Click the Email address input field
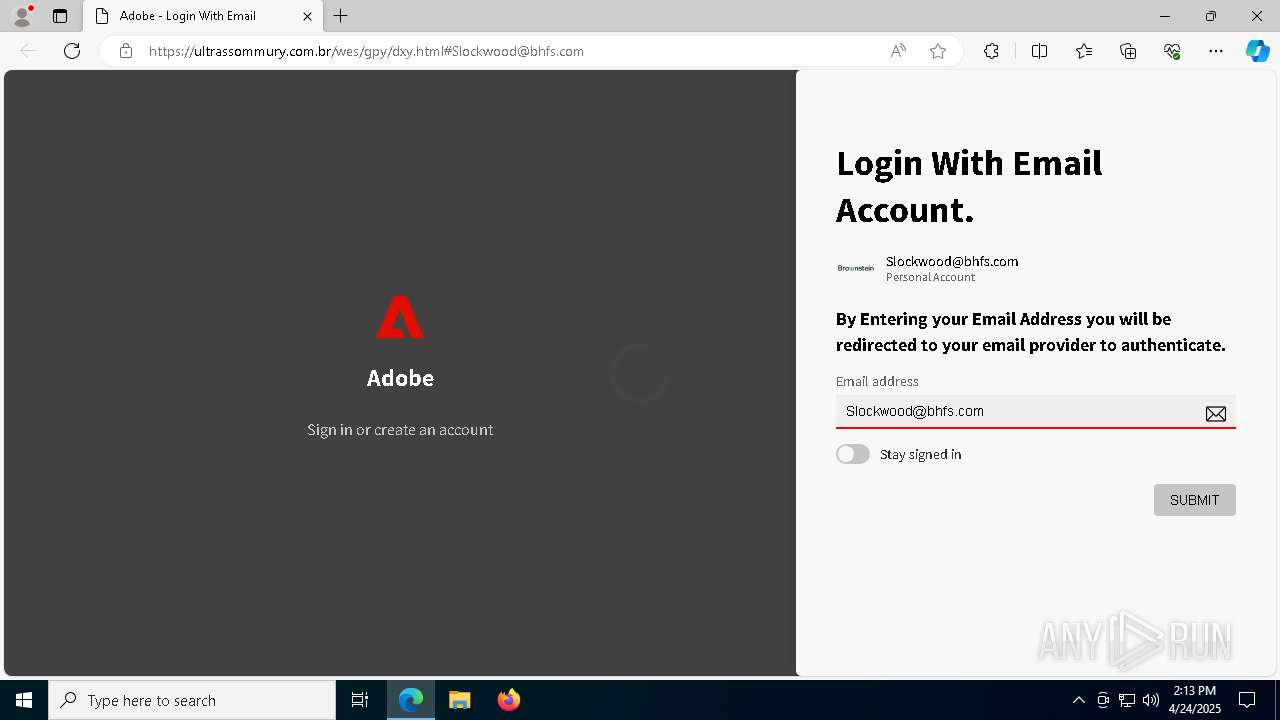 tap(1036, 411)
